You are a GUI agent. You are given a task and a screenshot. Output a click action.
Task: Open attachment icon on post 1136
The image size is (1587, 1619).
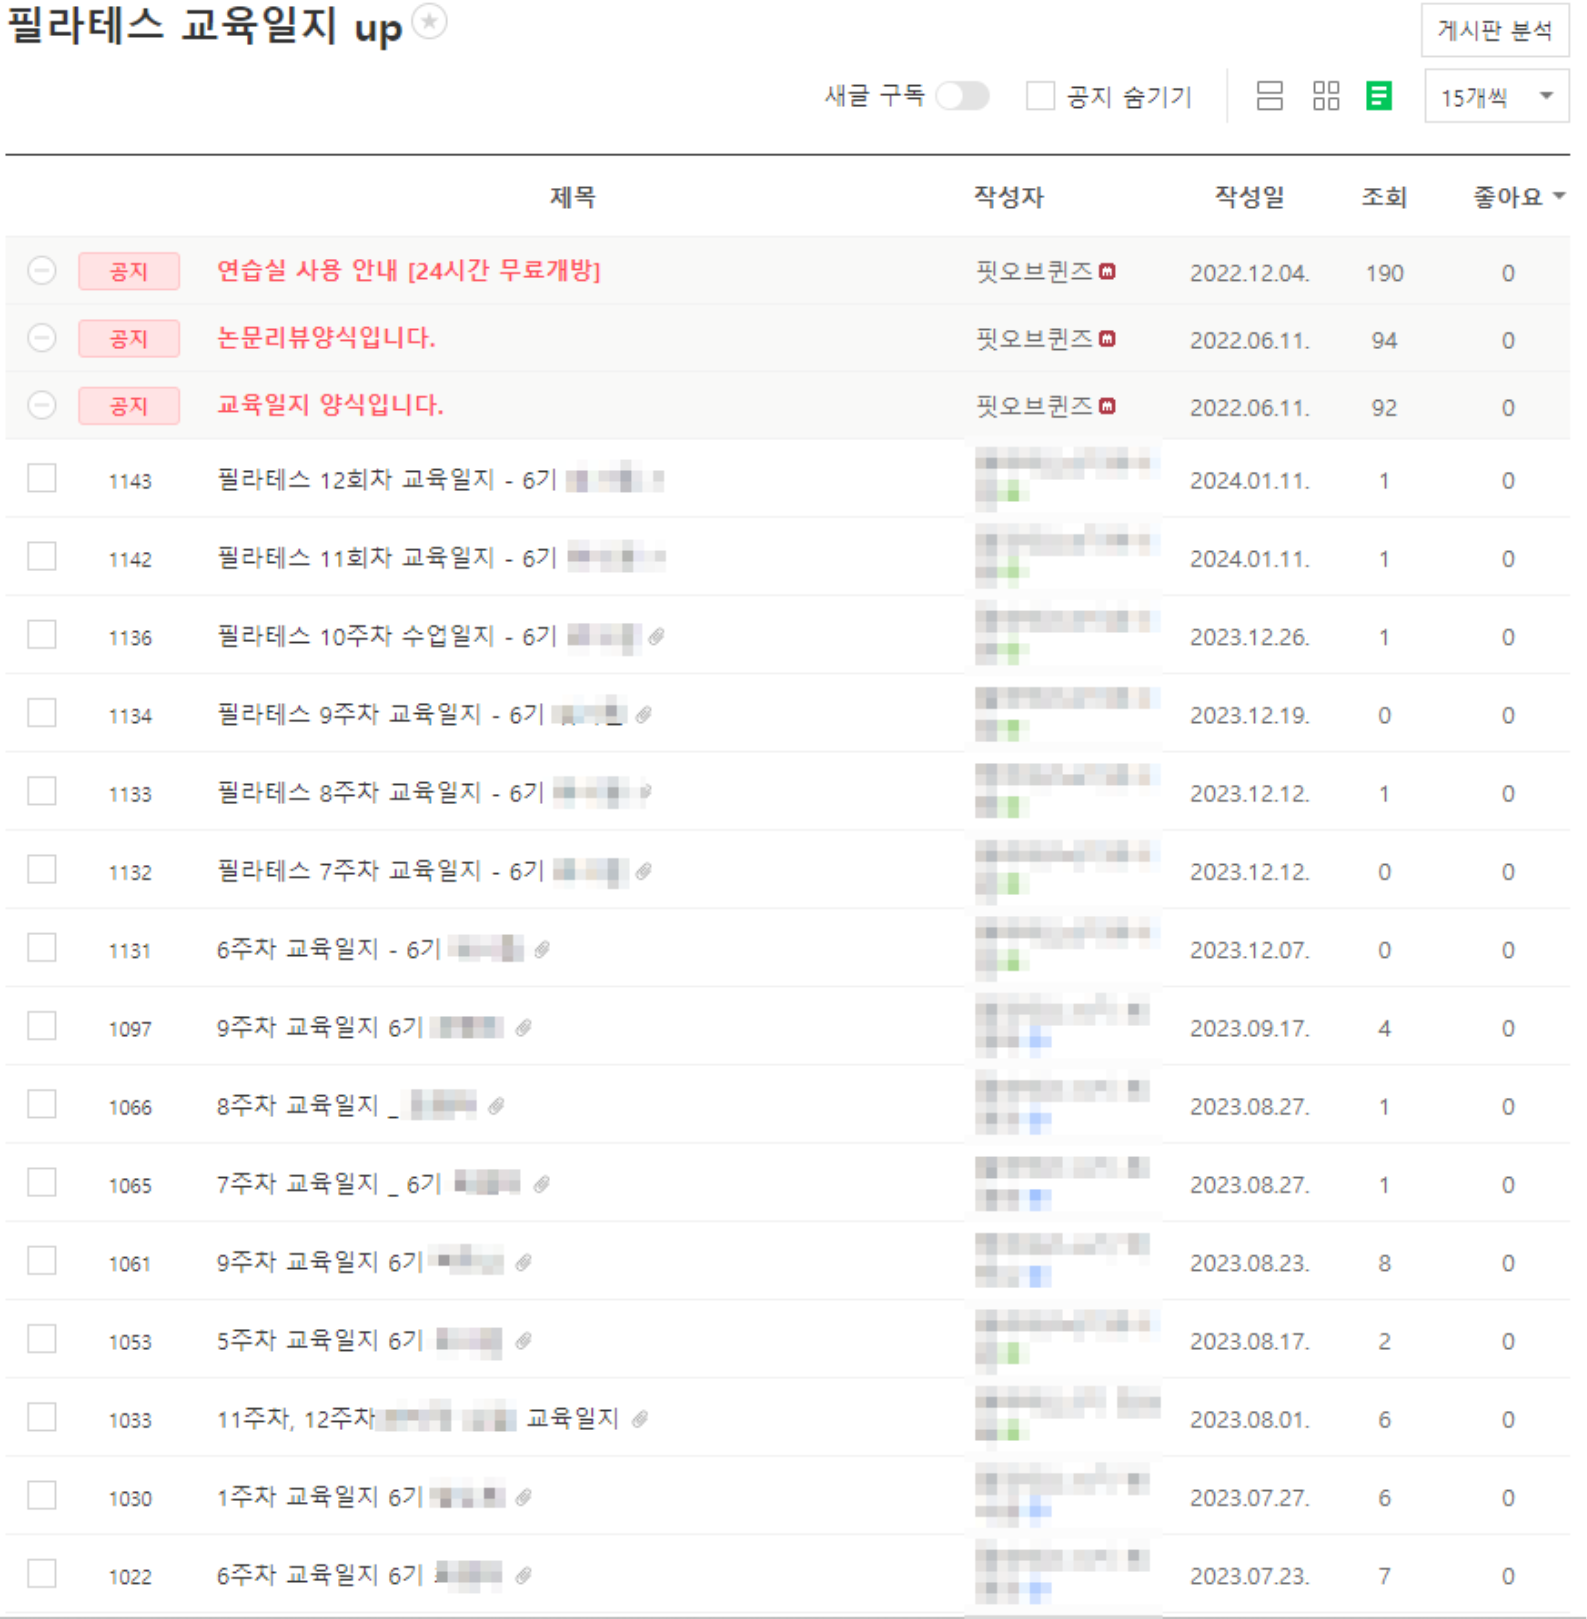tap(656, 636)
